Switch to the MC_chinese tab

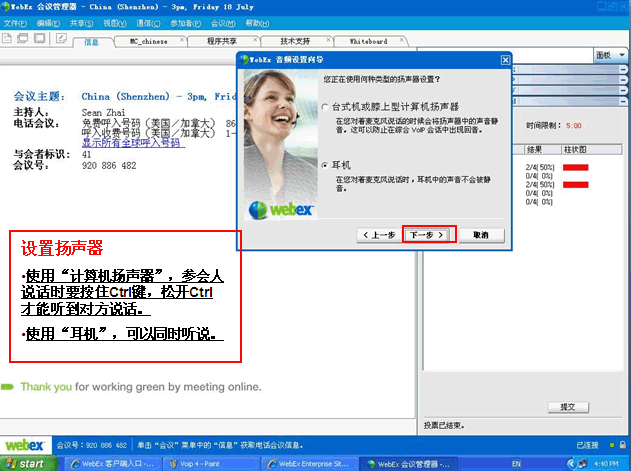coord(149,41)
